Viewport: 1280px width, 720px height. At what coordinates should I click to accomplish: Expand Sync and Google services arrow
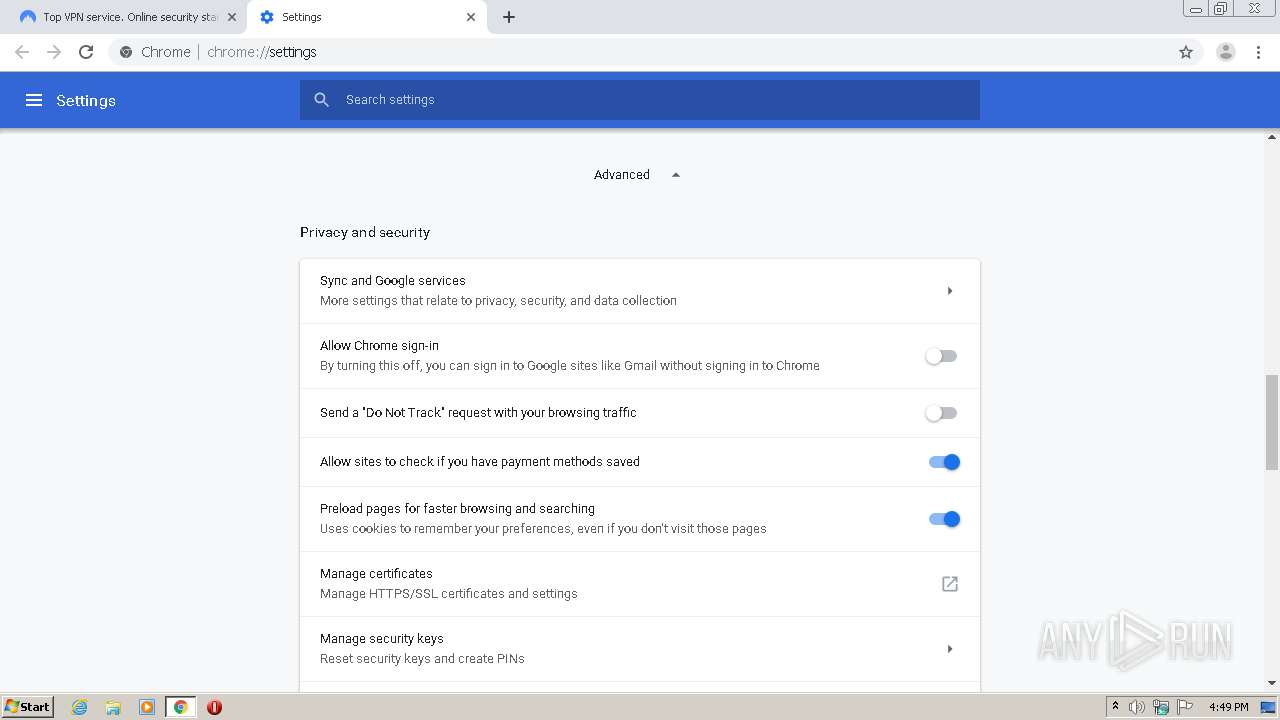coord(950,291)
